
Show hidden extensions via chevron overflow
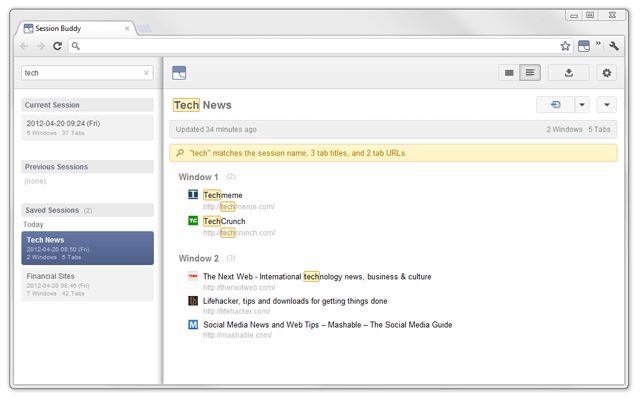[598, 43]
